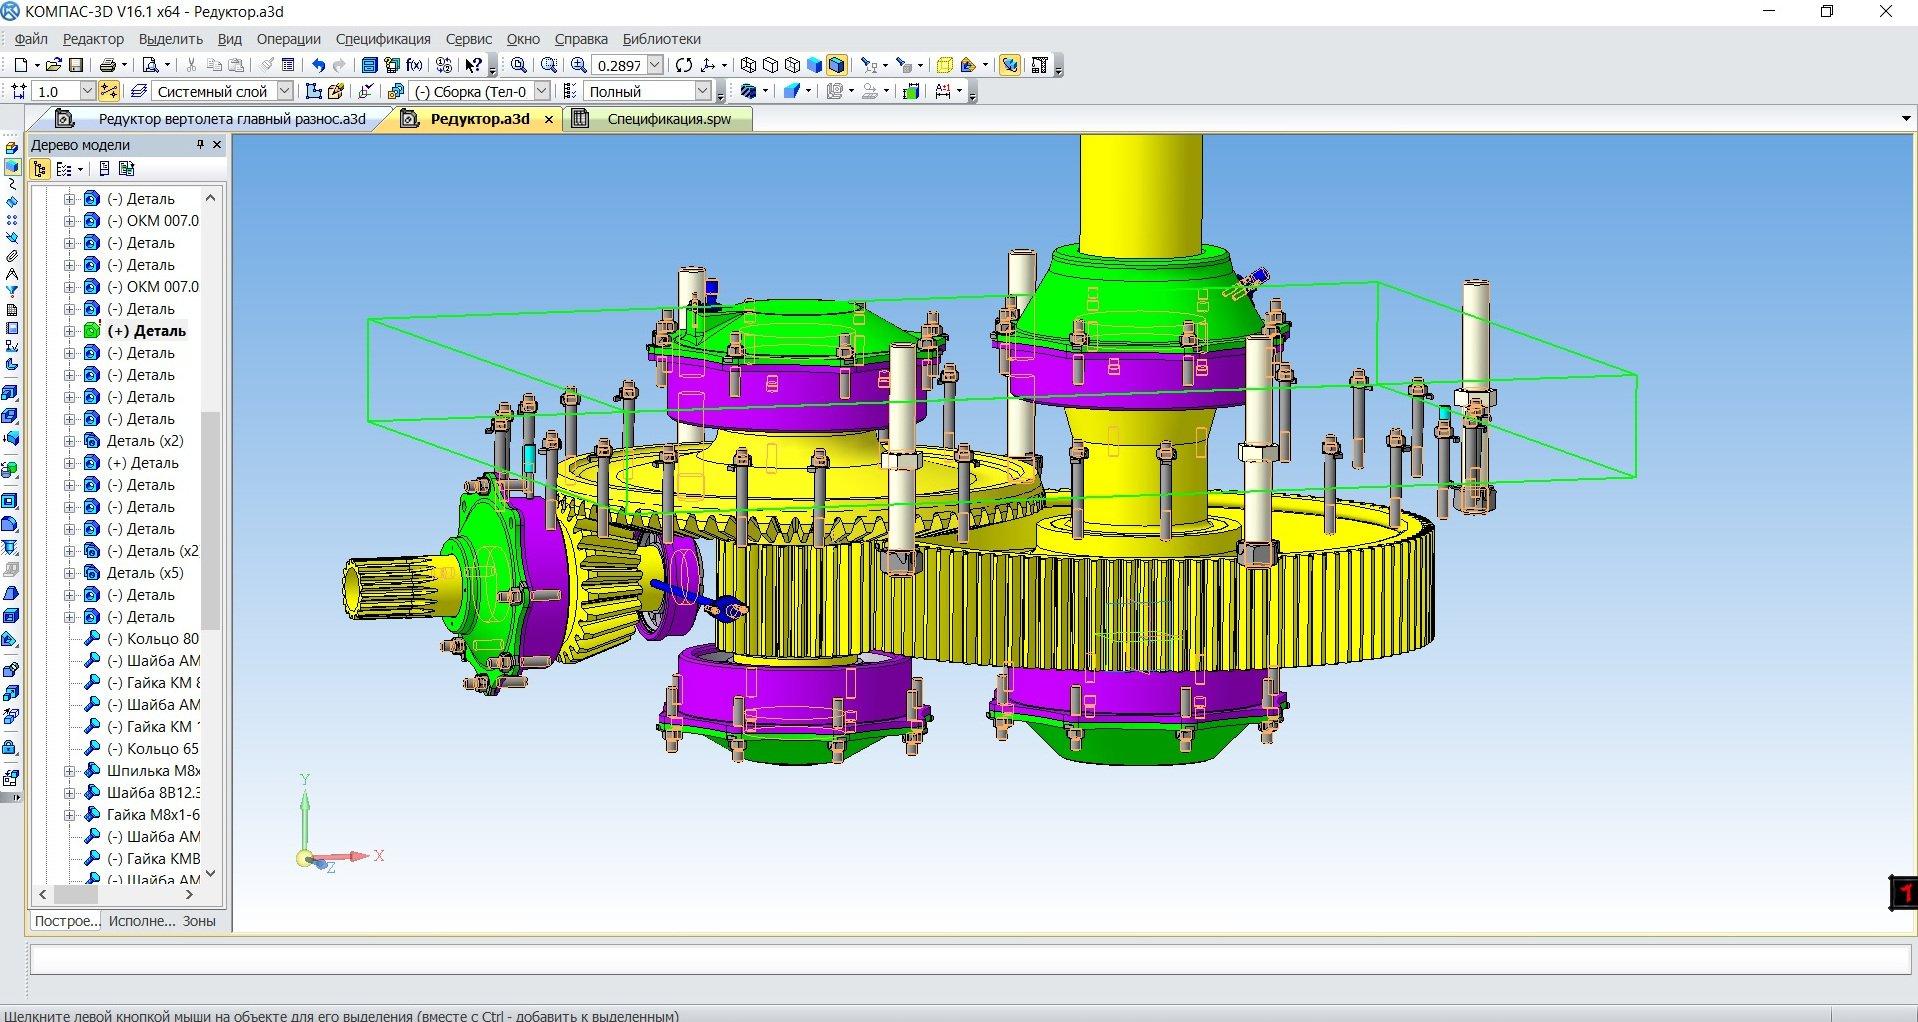Image resolution: width=1918 pixels, height=1022 pixels.
Task: Open the f(x) Variables panel icon
Action: pos(414,65)
